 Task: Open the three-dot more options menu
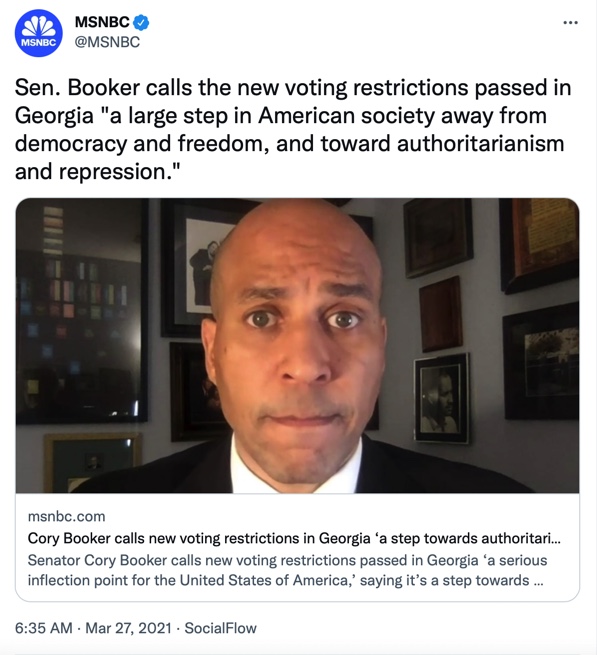pos(570,23)
